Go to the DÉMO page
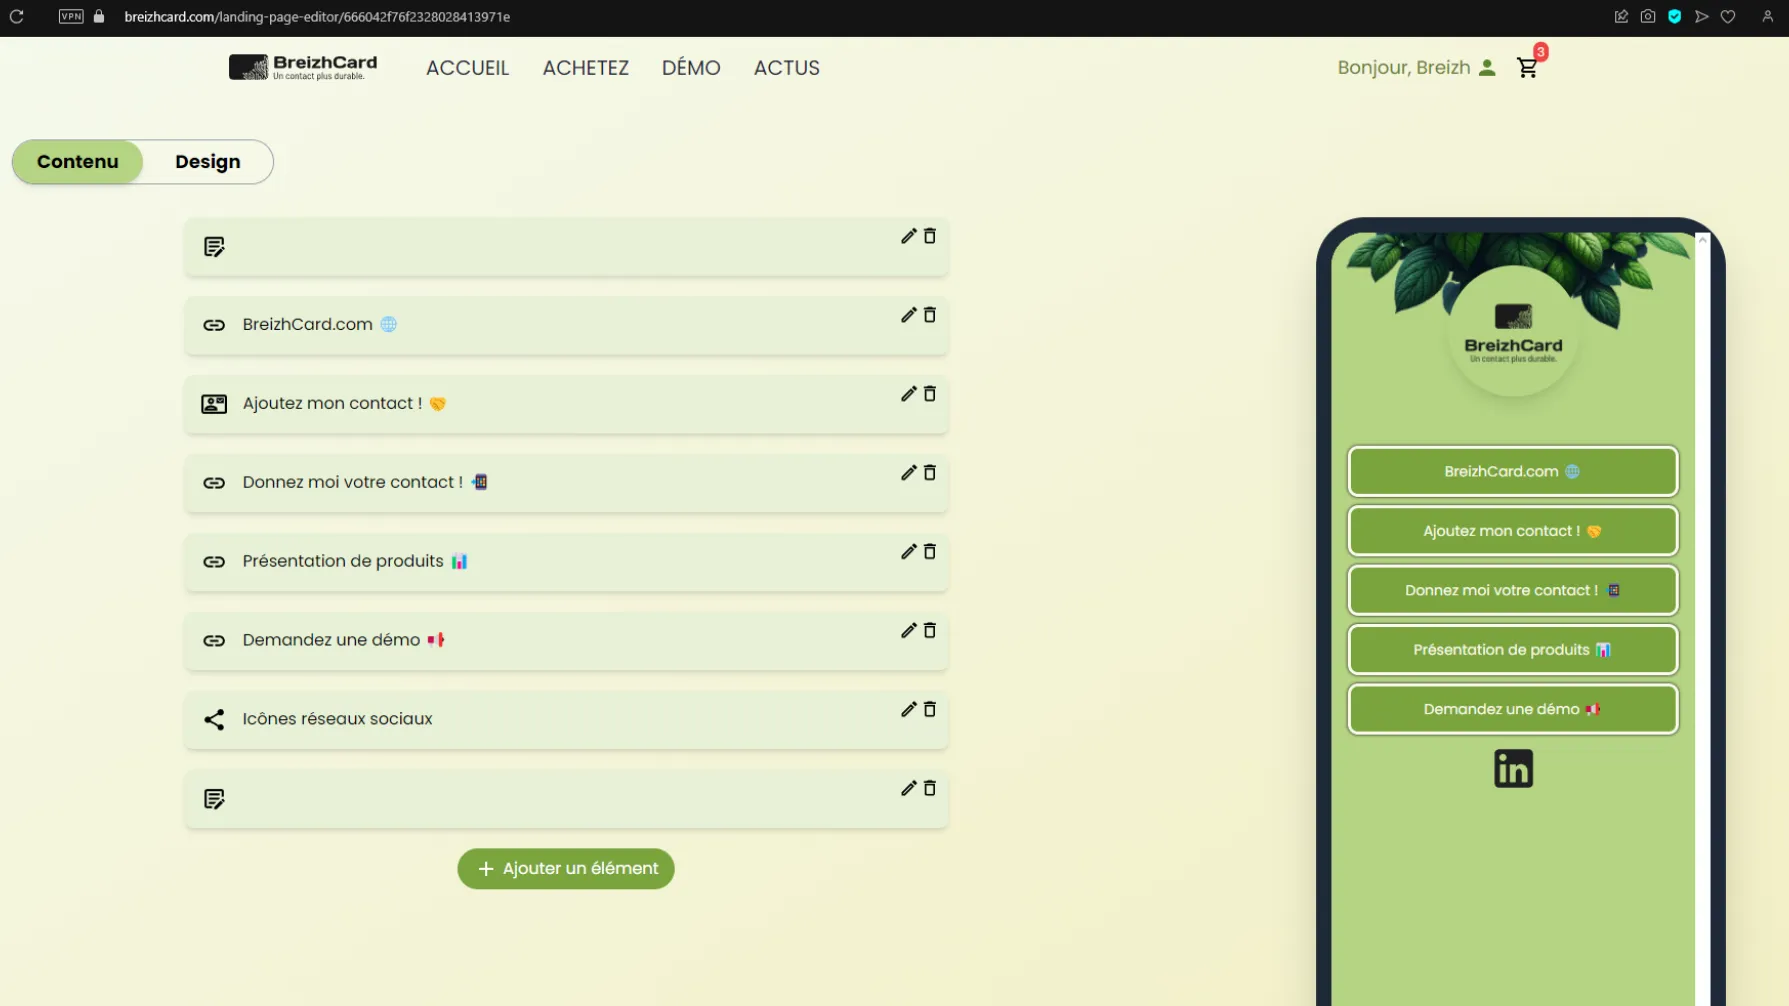Screen dimensions: 1789x1006 pos(690,68)
